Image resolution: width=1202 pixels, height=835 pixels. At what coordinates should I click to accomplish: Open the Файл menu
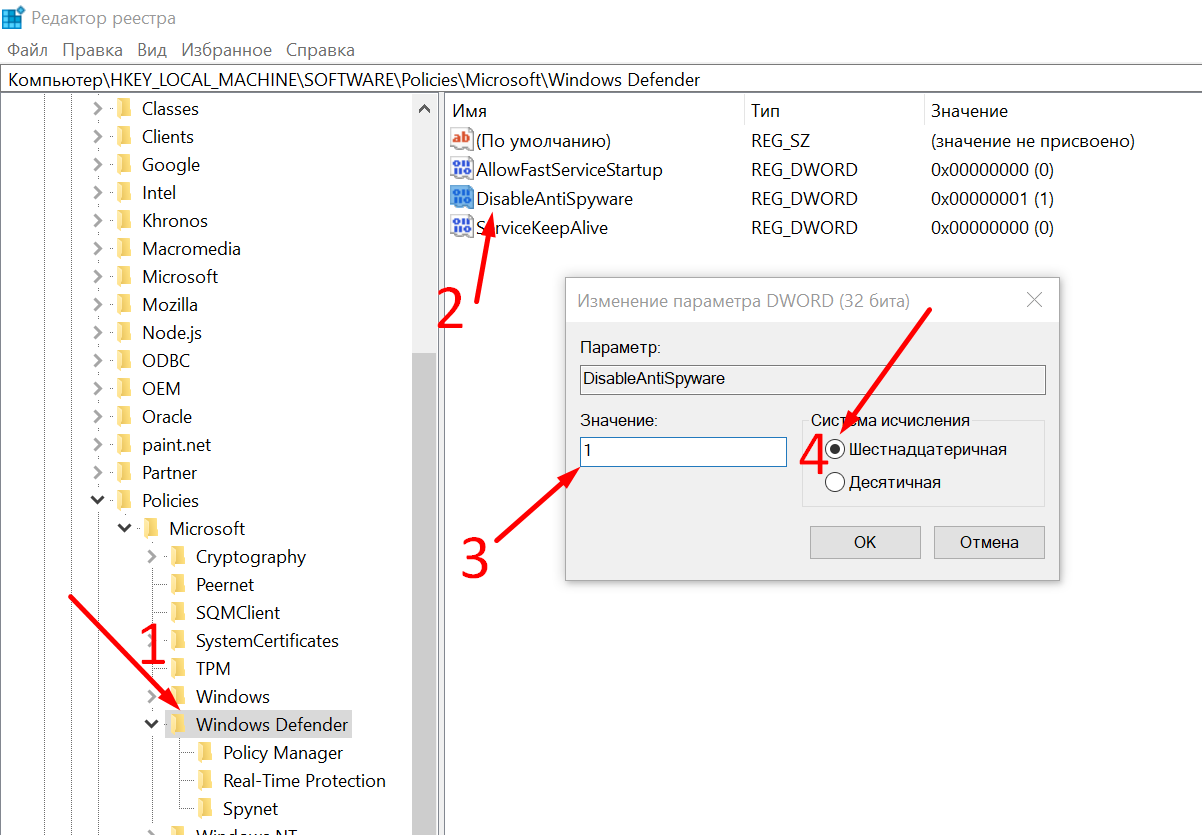[27, 50]
